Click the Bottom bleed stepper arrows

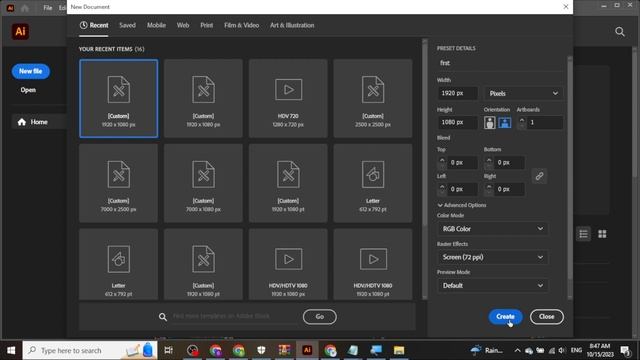click(x=489, y=162)
